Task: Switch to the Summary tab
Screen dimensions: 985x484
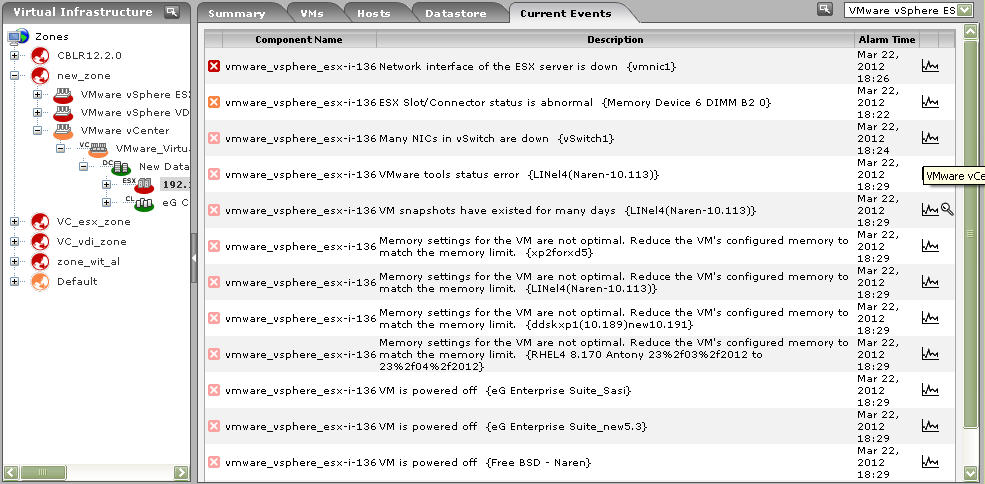Action: tap(237, 13)
